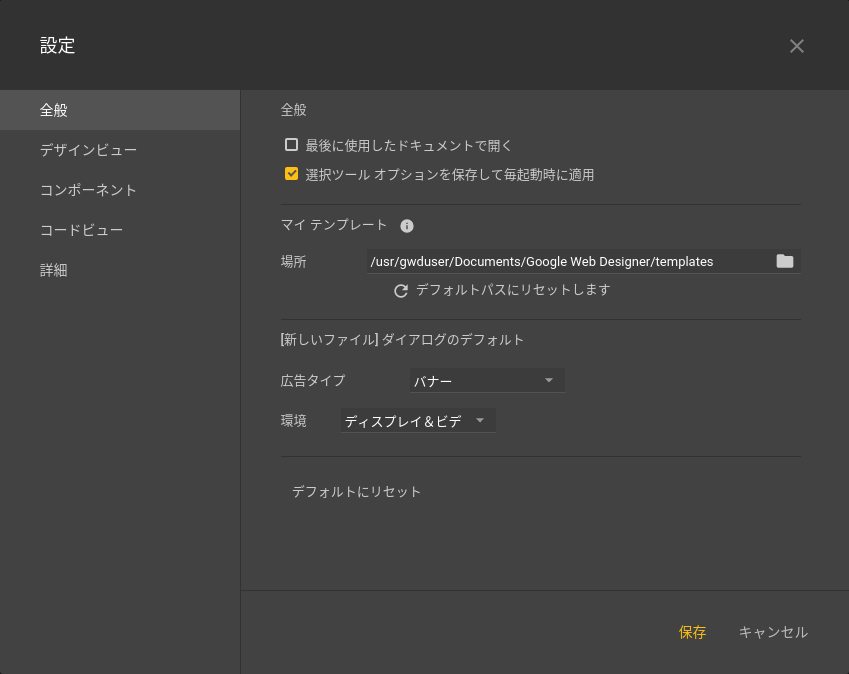Click the 環境 label
The image size is (849, 674).
click(x=293, y=421)
